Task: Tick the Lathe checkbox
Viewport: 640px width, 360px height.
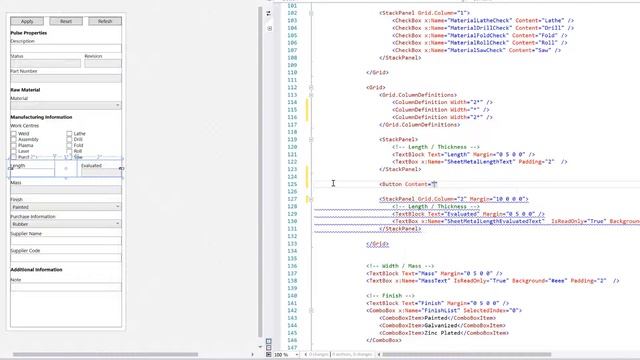Action: click(69, 133)
